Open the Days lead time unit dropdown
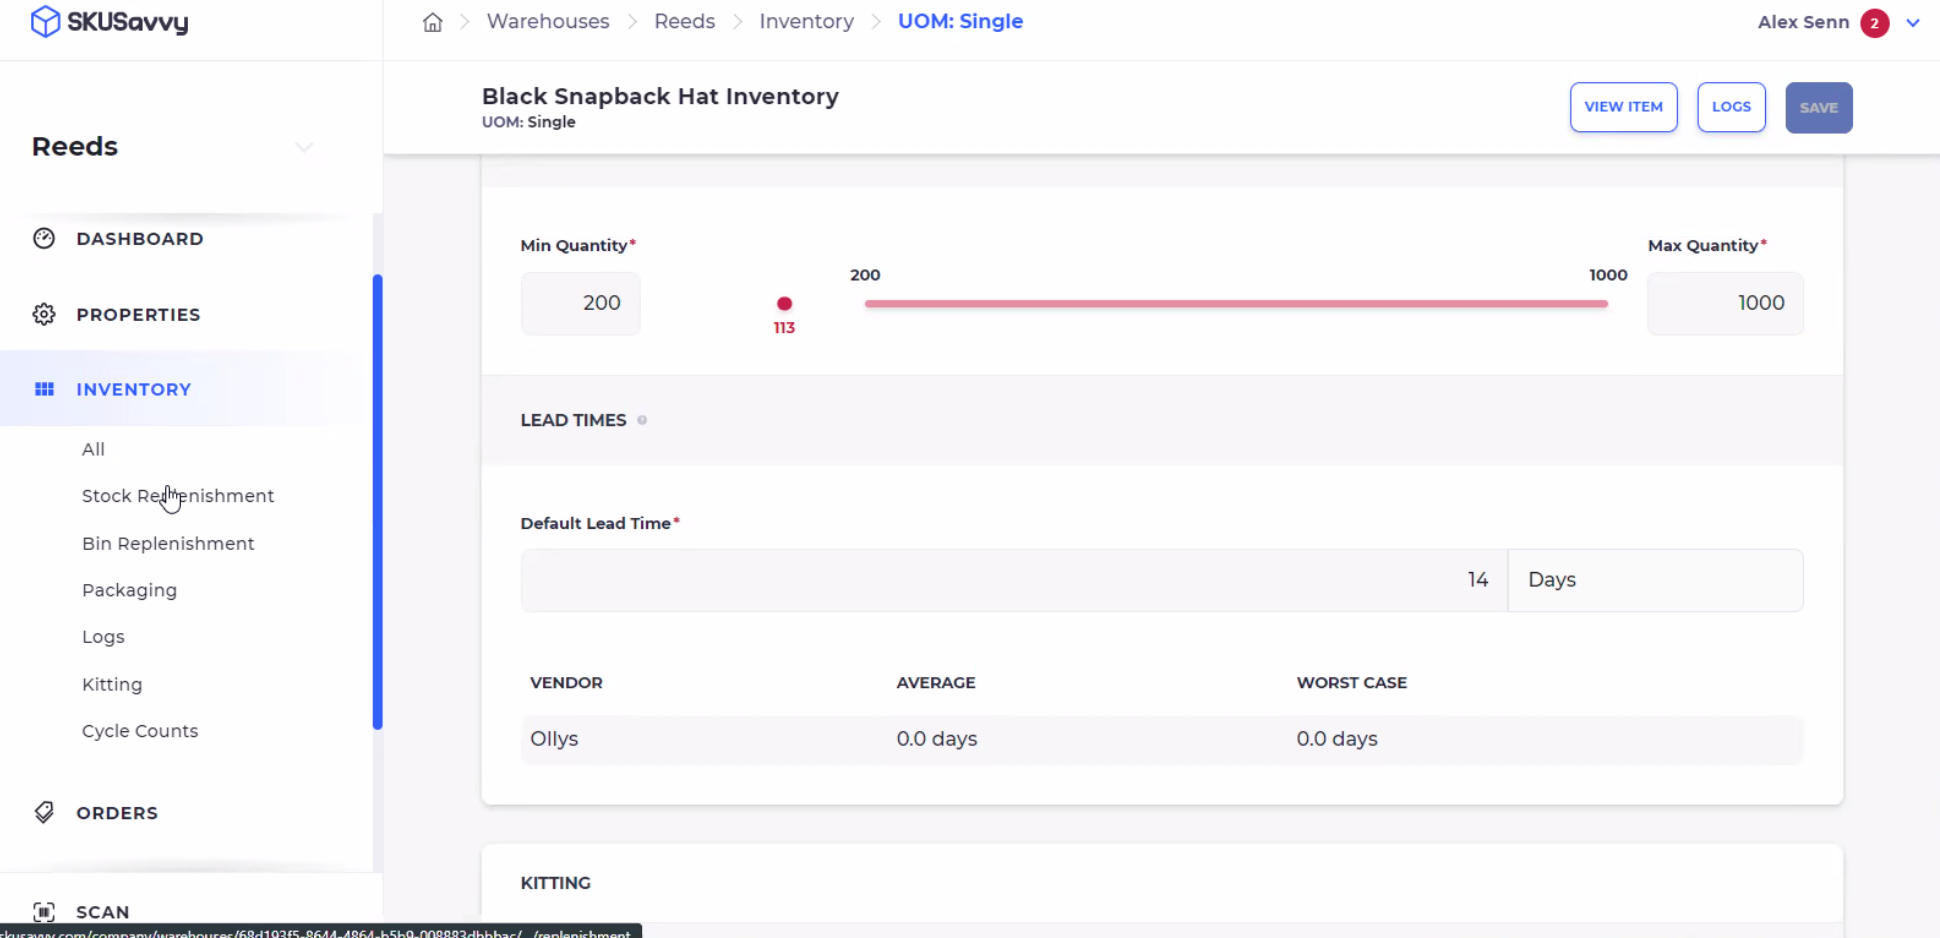Image resolution: width=1940 pixels, height=938 pixels. pos(1654,580)
